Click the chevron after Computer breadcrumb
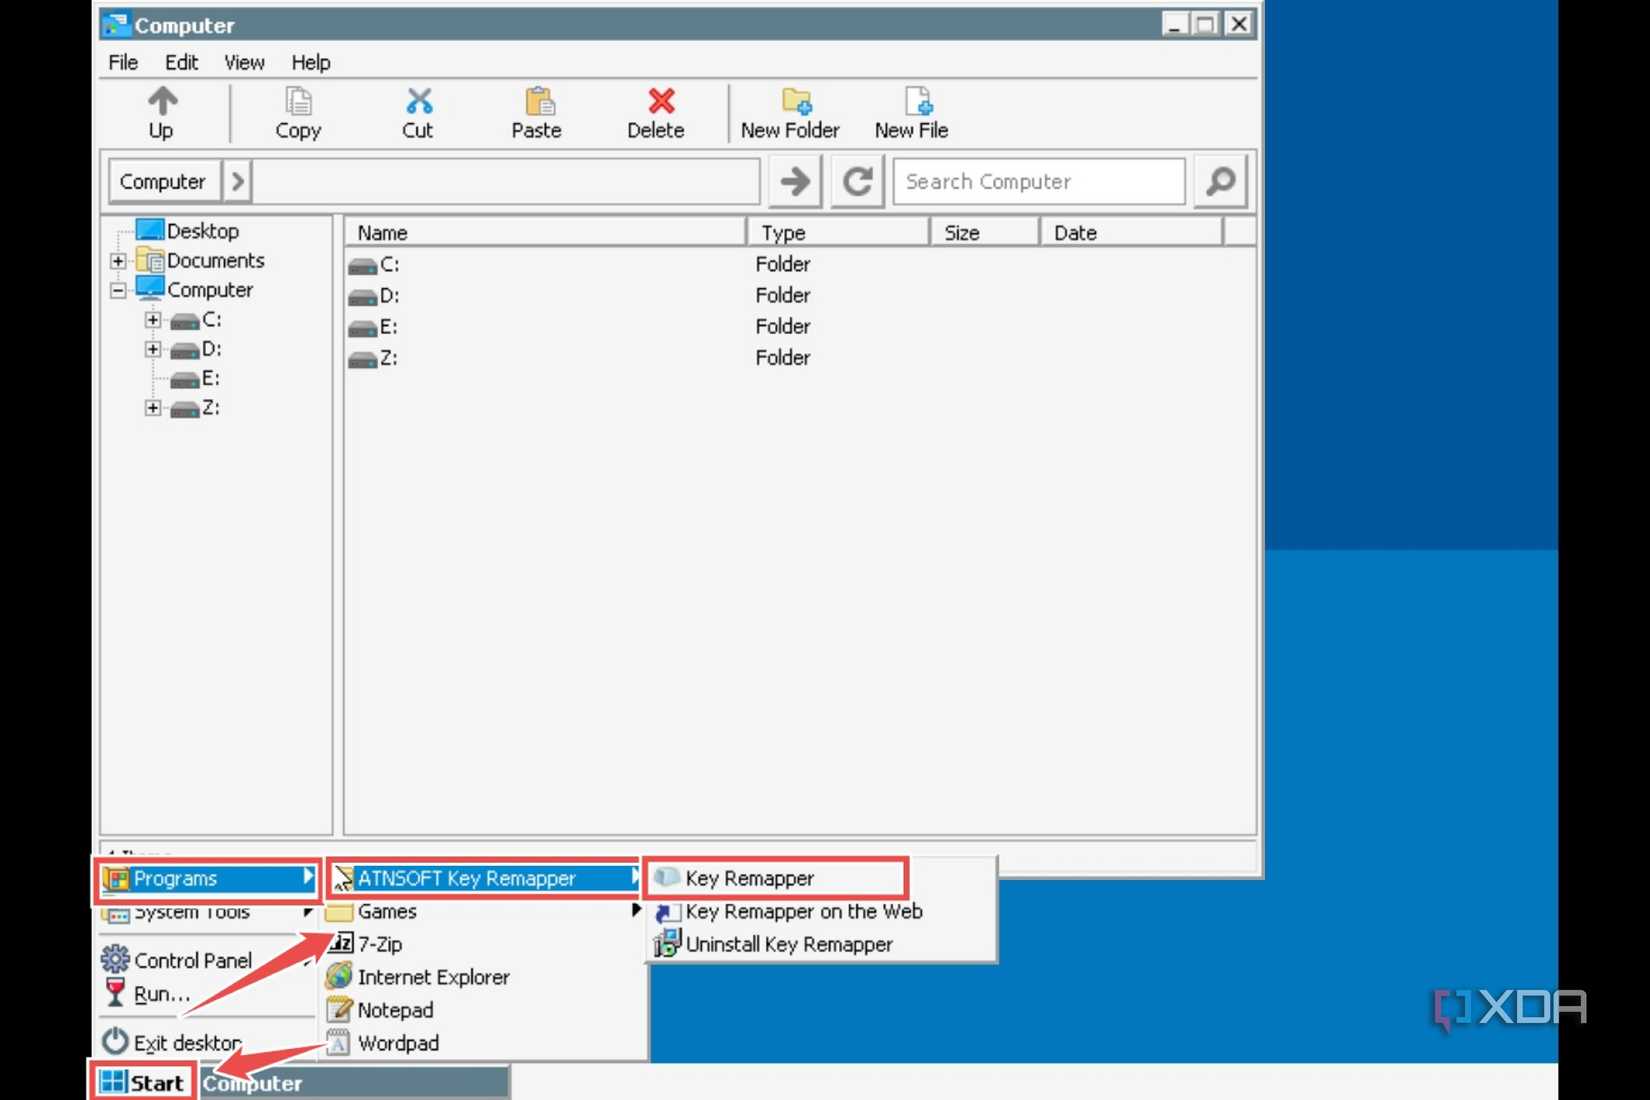Screen dimensions: 1650x1100 pos(237,182)
